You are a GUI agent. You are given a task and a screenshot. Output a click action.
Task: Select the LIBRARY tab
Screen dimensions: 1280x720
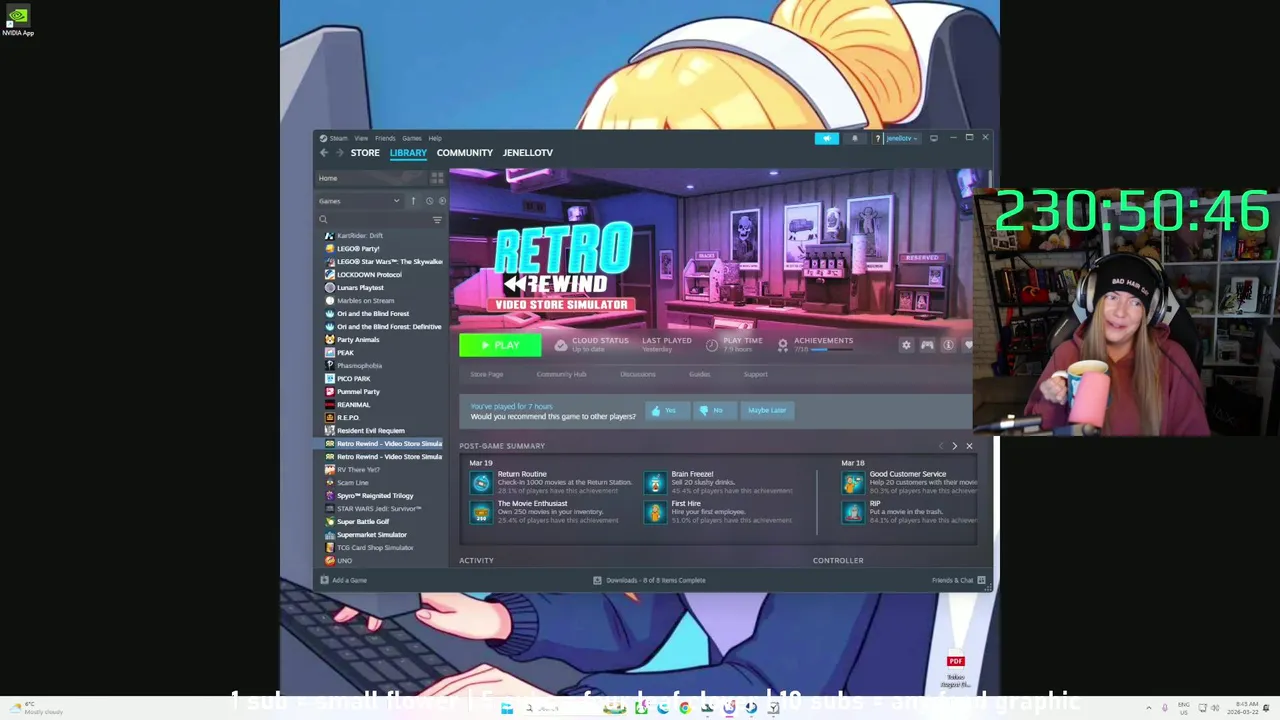pyautogui.click(x=408, y=153)
